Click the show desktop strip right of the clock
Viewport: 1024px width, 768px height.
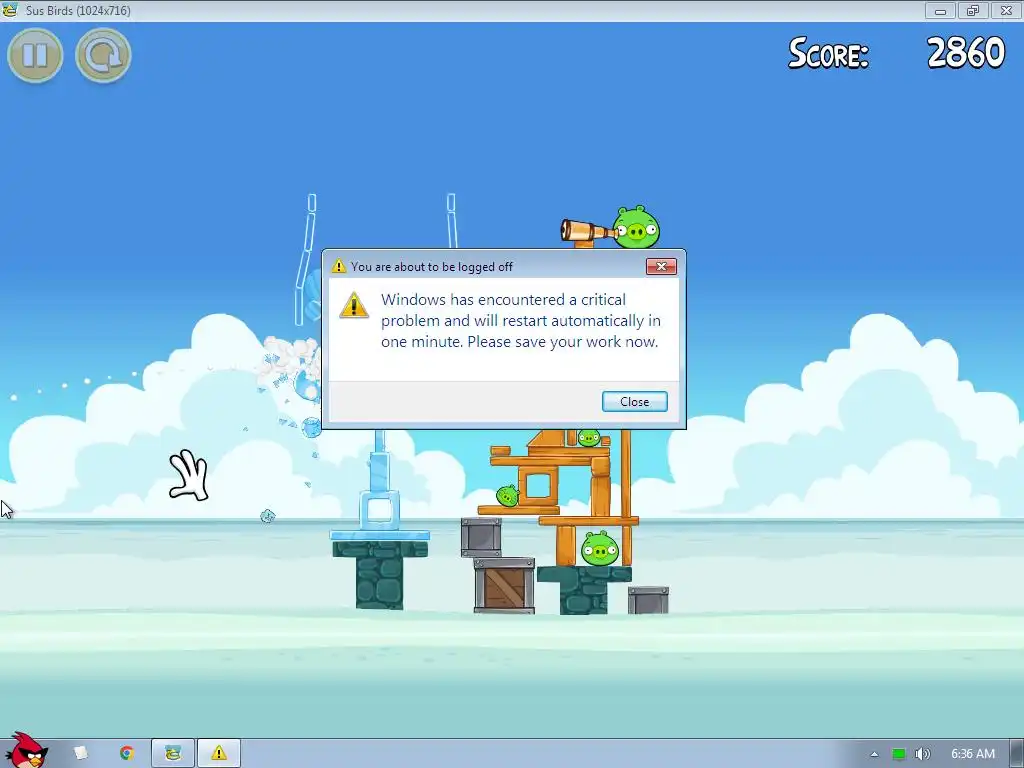1016,754
